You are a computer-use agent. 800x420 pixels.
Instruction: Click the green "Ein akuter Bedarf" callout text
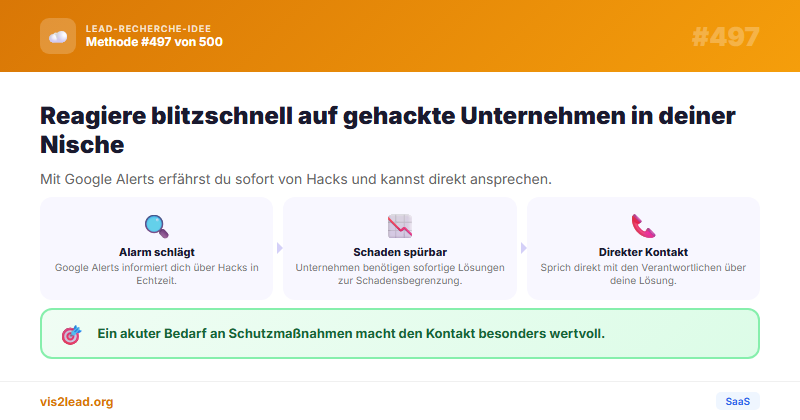point(351,334)
